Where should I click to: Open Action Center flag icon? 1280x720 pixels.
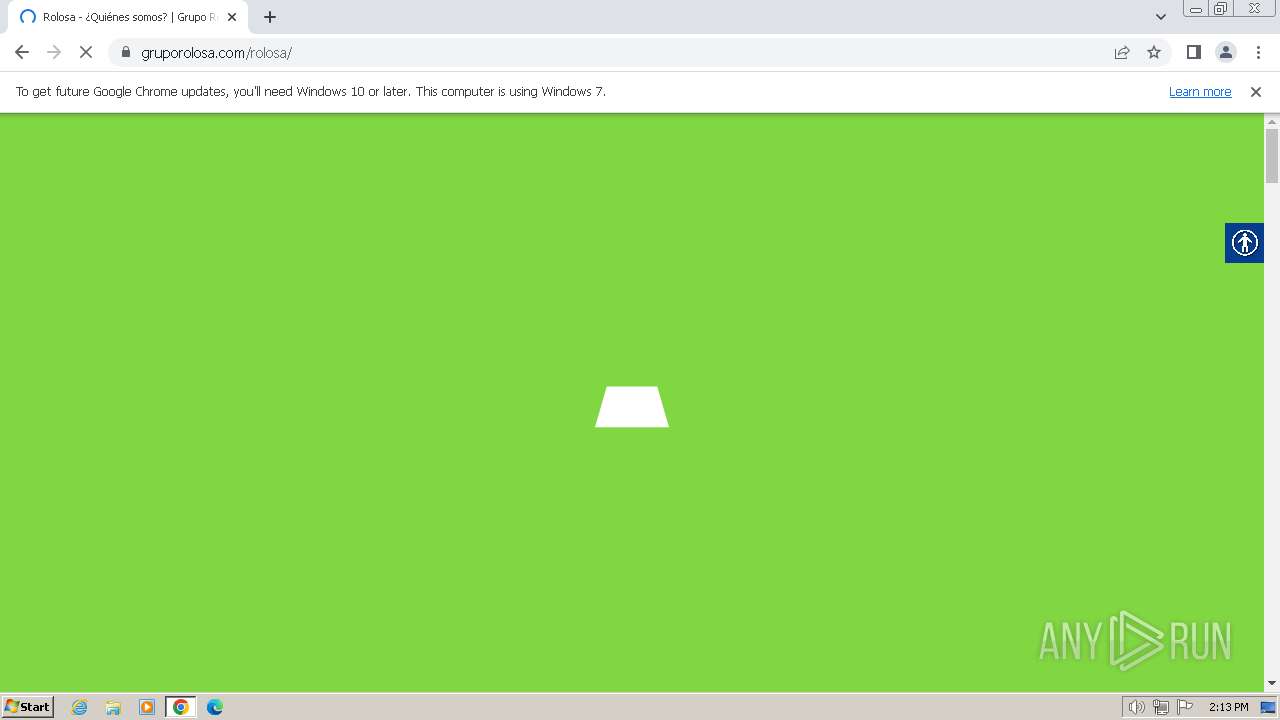tap(1185, 707)
